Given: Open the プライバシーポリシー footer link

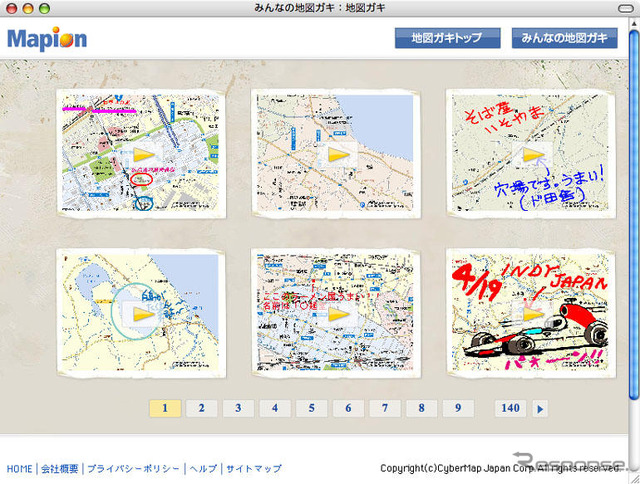Looking at the screenshot, I should click(133, 469).
